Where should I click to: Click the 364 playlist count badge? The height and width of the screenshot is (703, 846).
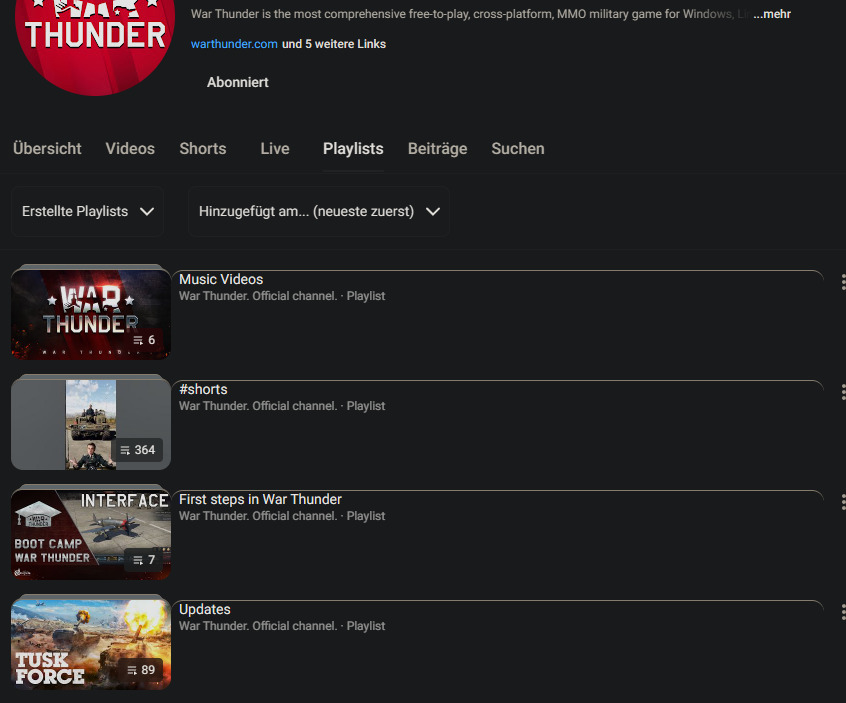(x=138, y=450)
